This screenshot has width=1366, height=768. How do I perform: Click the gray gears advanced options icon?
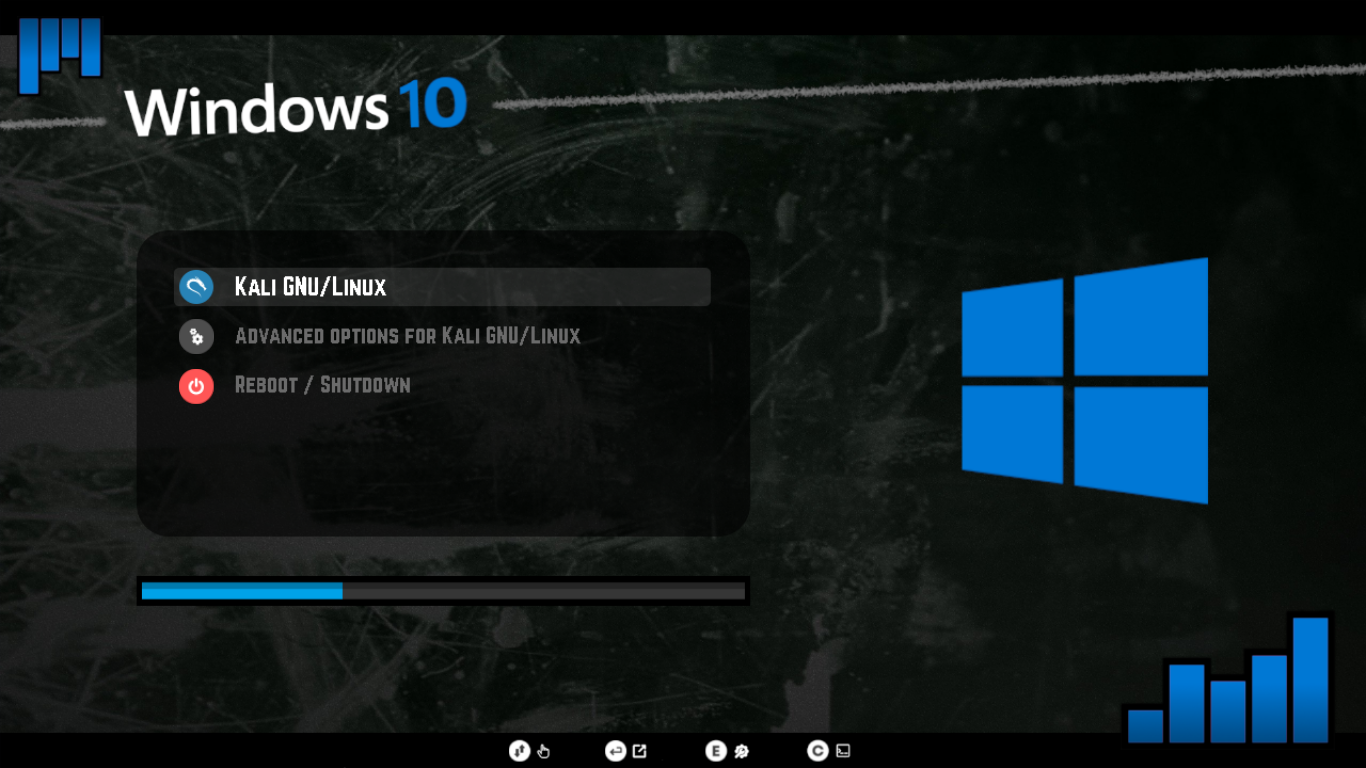[196, 336]
